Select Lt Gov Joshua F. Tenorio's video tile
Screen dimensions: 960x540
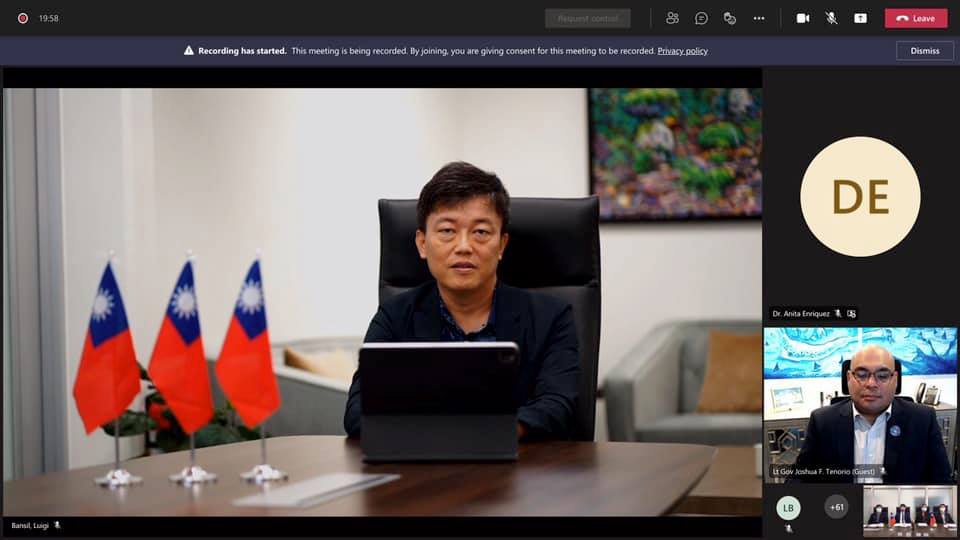pos(860,404)
